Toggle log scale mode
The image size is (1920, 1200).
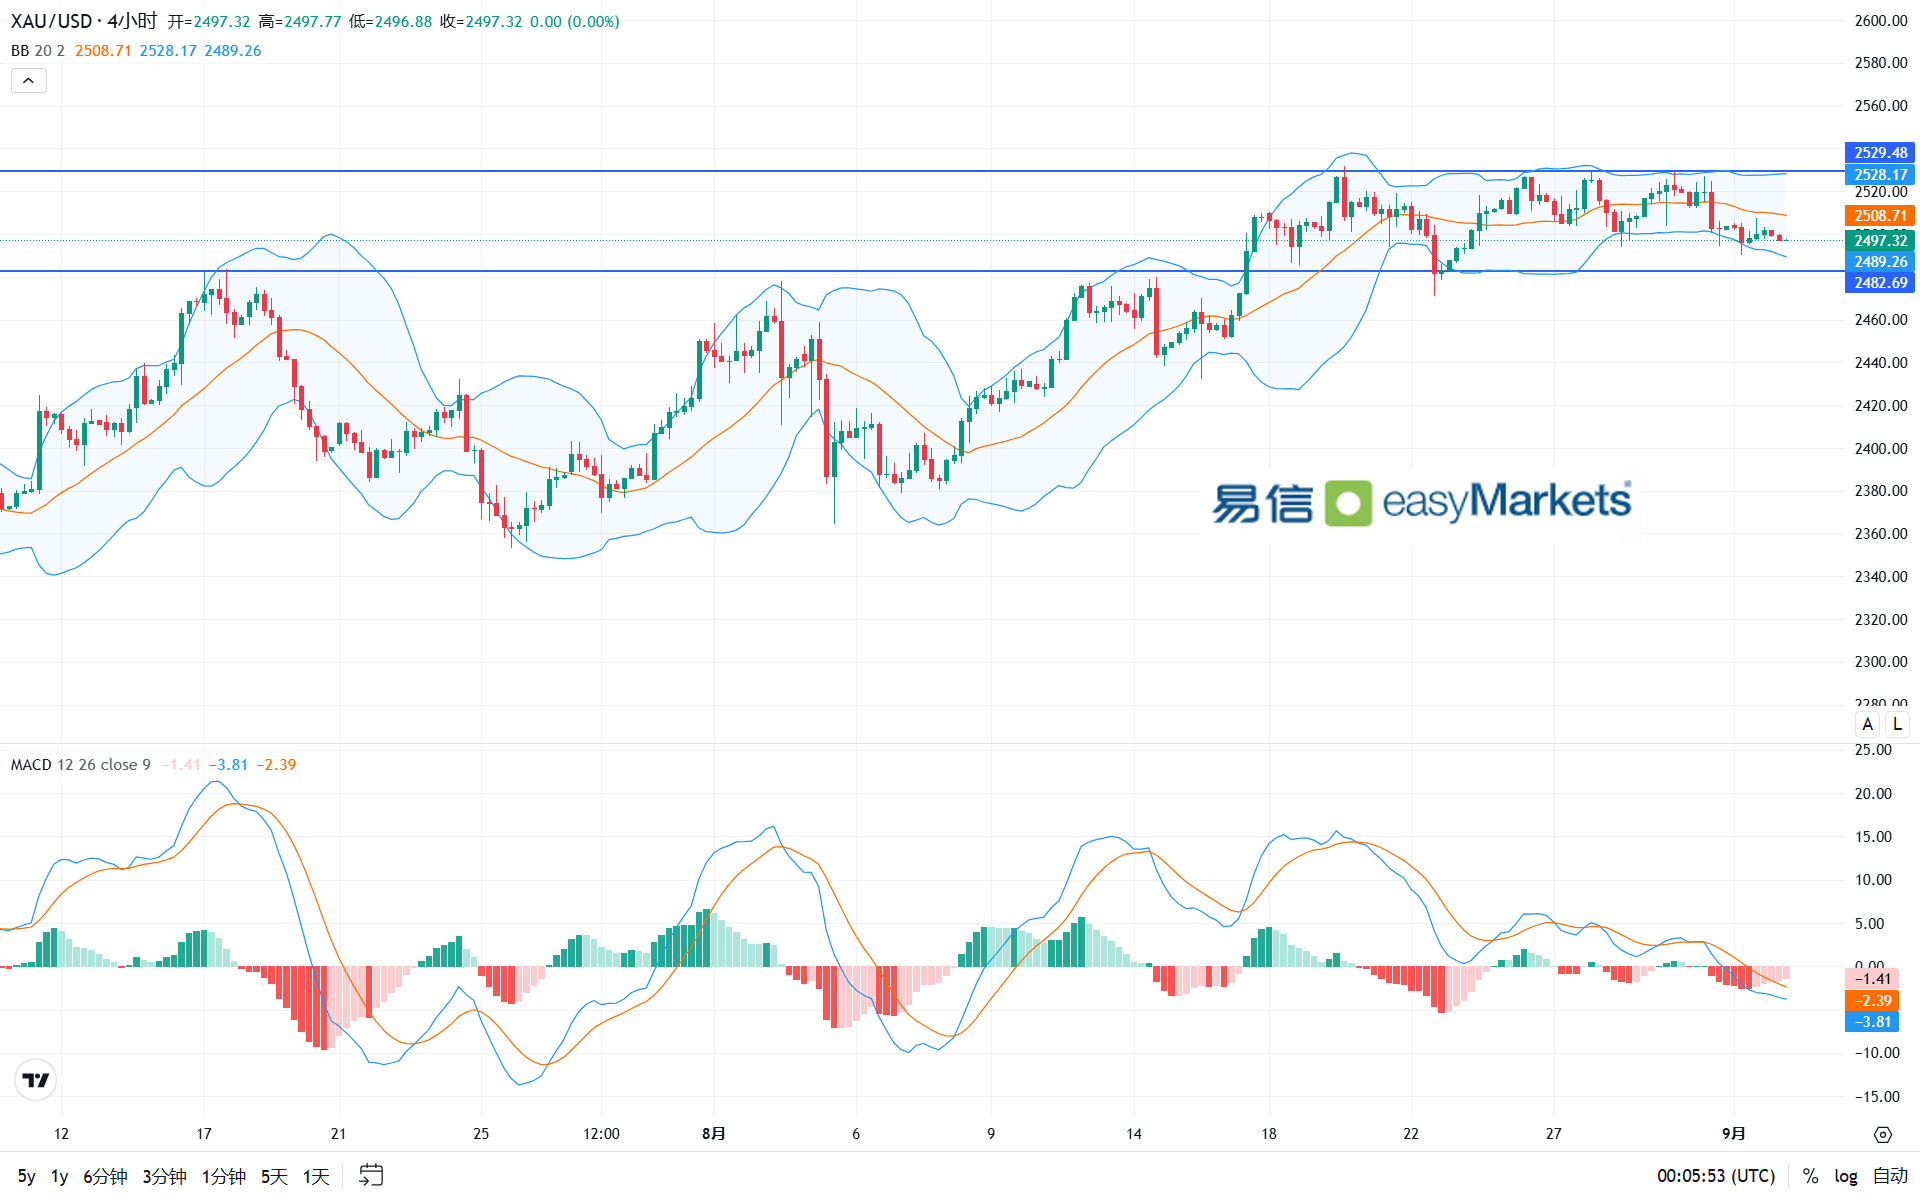click(x=1846, y=1176)
